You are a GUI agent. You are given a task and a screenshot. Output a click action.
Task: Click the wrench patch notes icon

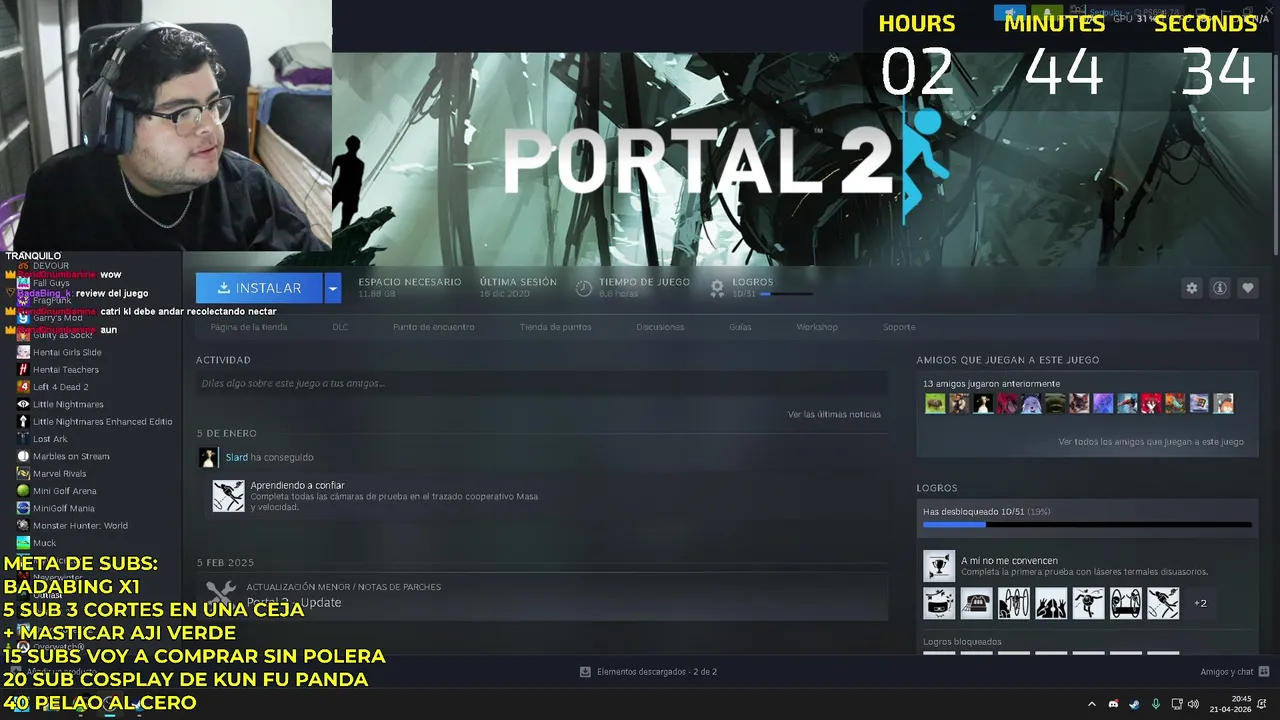pyautogui.click(x=220, y=595)
